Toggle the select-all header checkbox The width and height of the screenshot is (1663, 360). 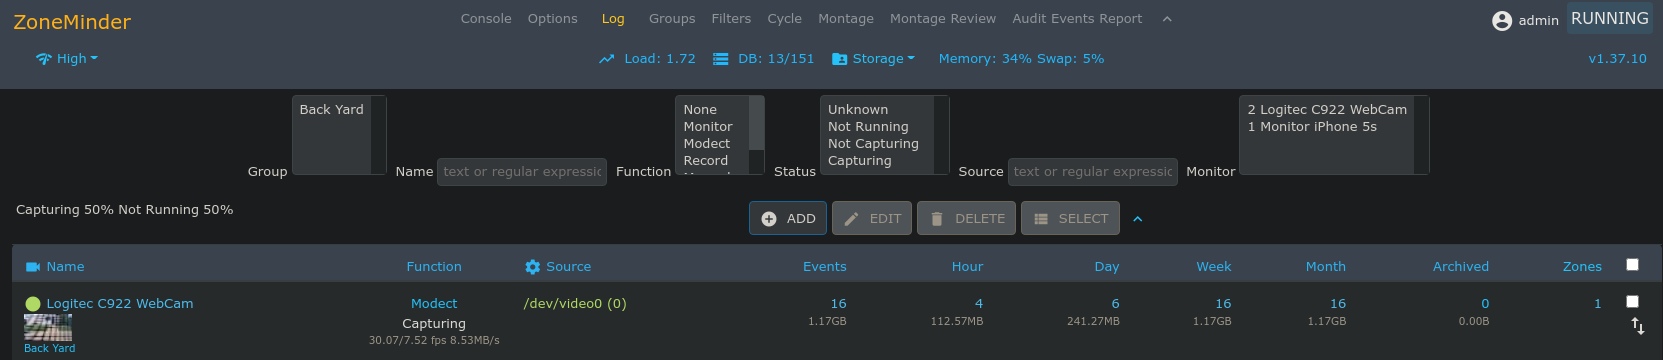click(x=1632, y=265)
